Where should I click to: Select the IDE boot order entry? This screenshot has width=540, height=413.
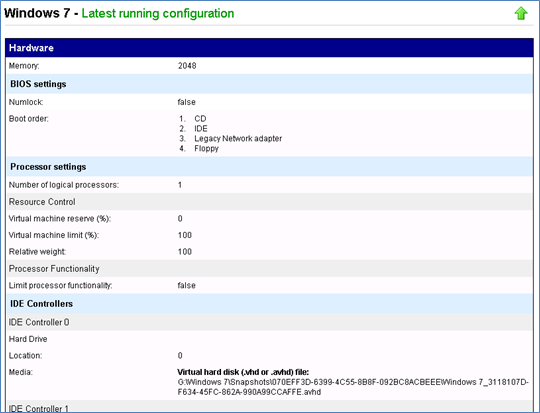(x=201, y=129)
